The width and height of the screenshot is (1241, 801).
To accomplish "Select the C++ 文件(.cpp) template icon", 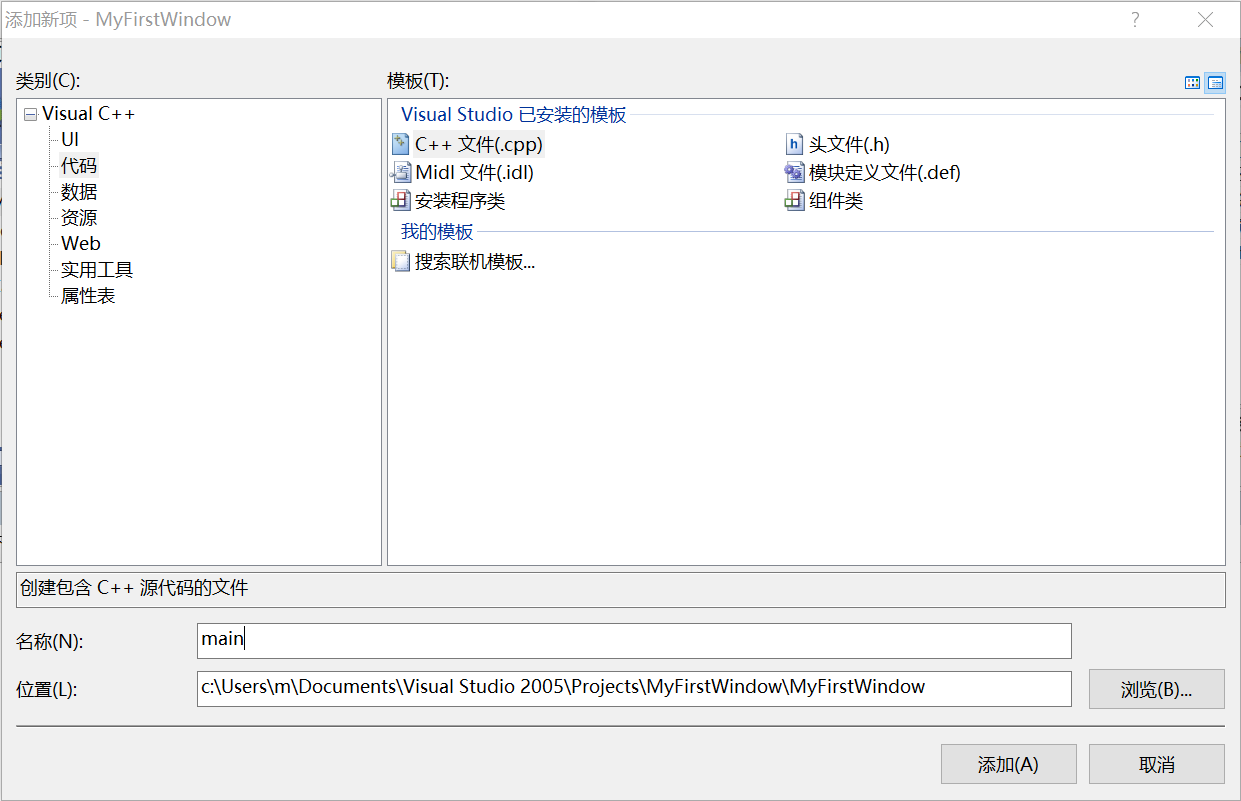I will click(x=401, y=144).
